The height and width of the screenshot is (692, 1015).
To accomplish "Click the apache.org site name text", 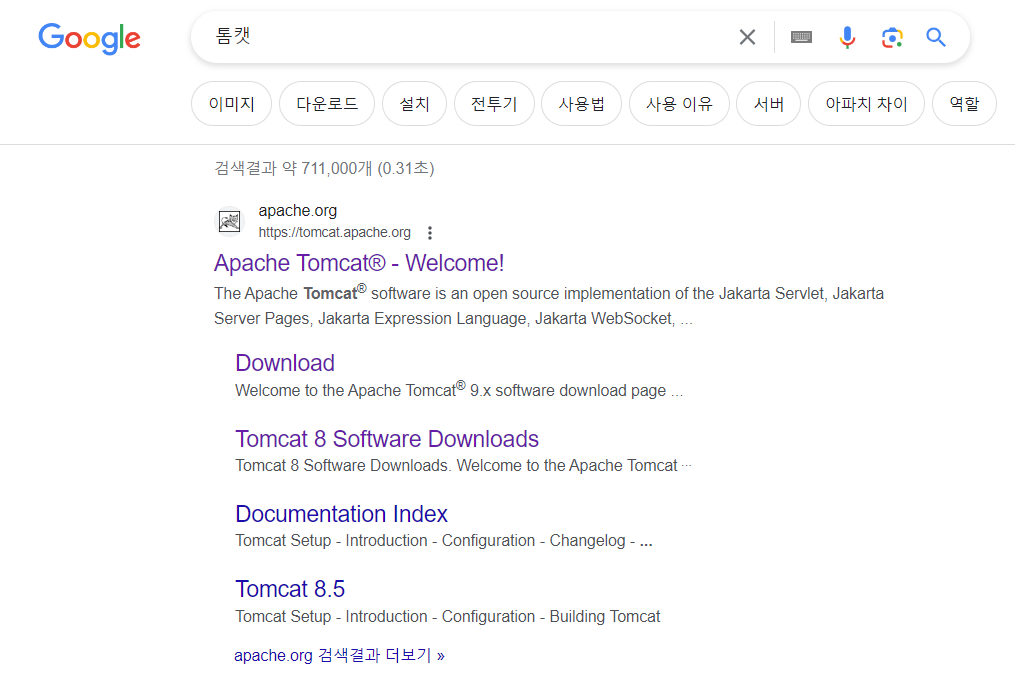I will pyautogui.click(x=298, y=211).
